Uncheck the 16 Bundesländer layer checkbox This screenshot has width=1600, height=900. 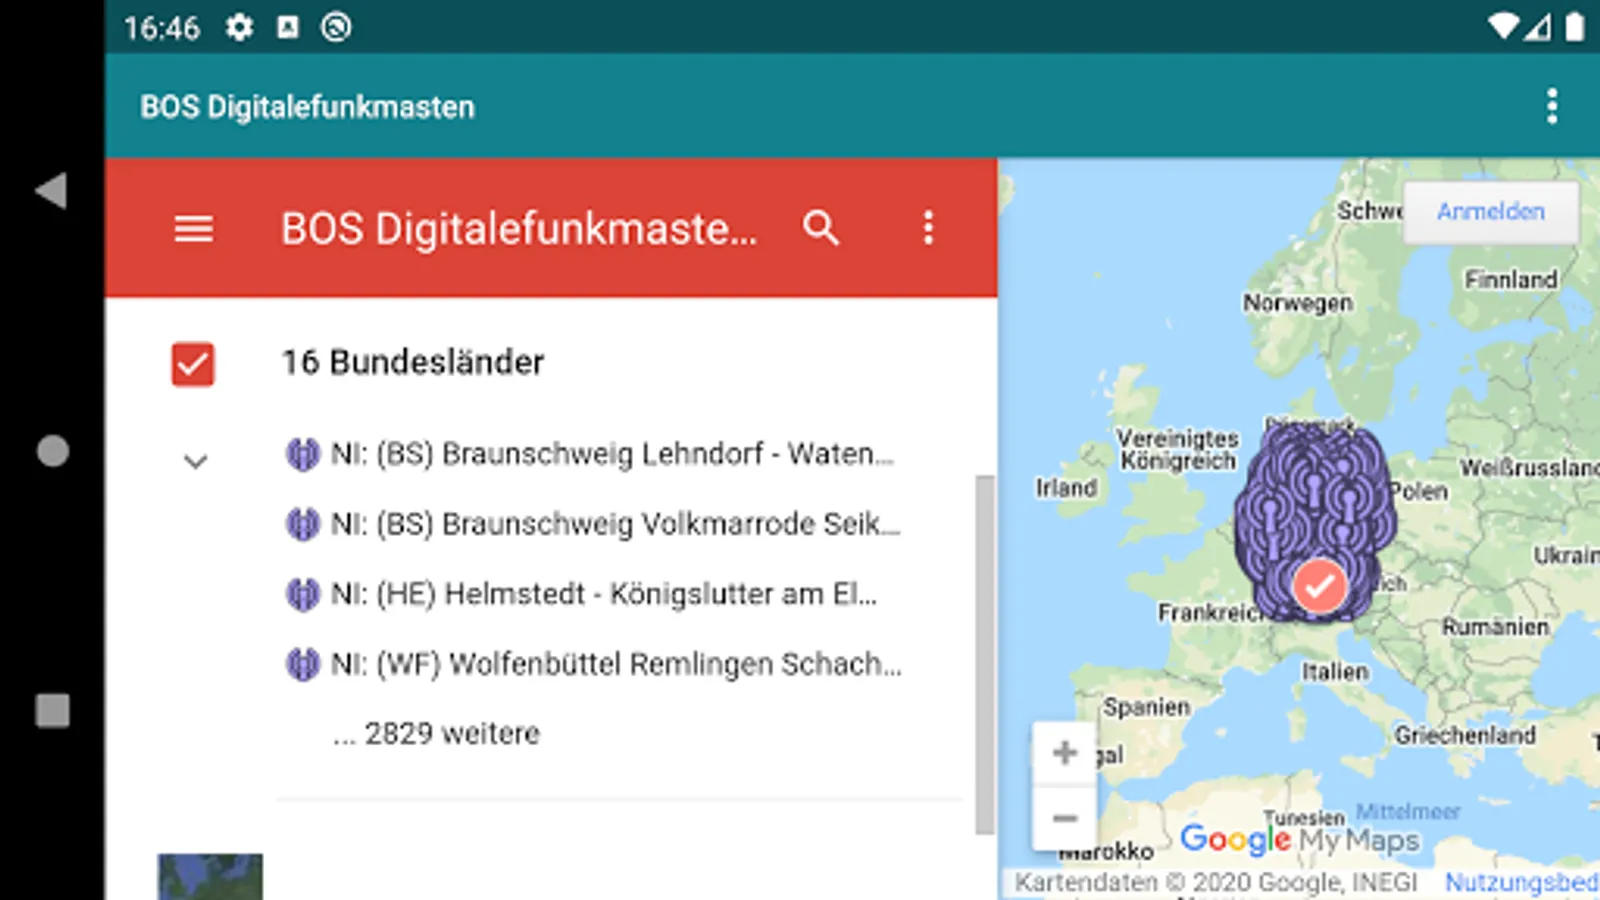(193, 364)
